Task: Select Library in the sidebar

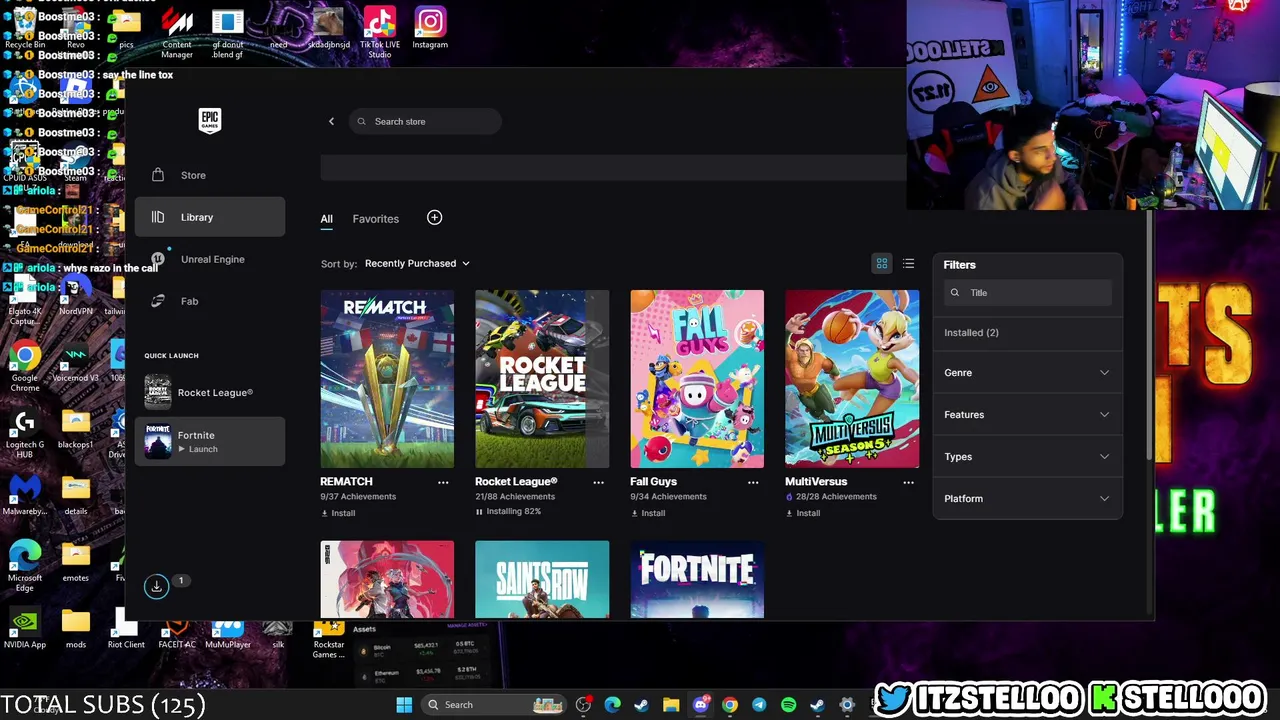Action: click(210, 217)
